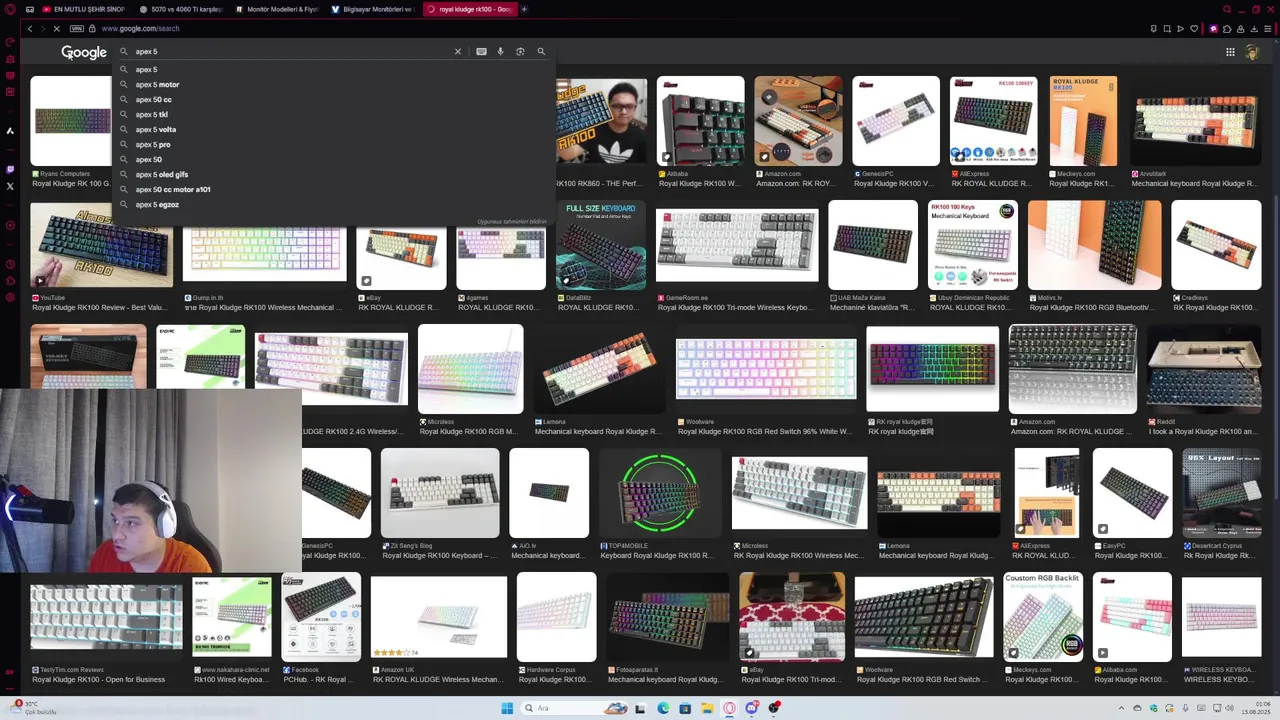The width and height of the screenshot is (1280, 720).
Task: Open the Mechkeys.com Royal Kludge image in the top row
Action: 1083,120
